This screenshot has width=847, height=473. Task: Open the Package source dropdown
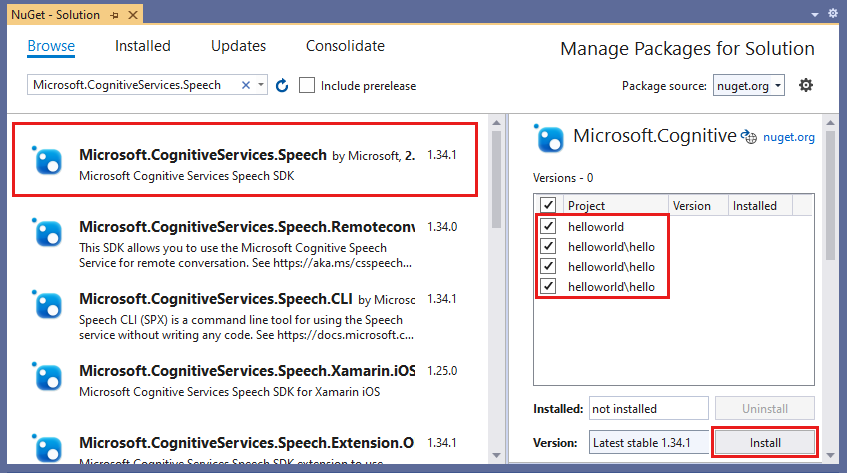click(x=749, y=86)
